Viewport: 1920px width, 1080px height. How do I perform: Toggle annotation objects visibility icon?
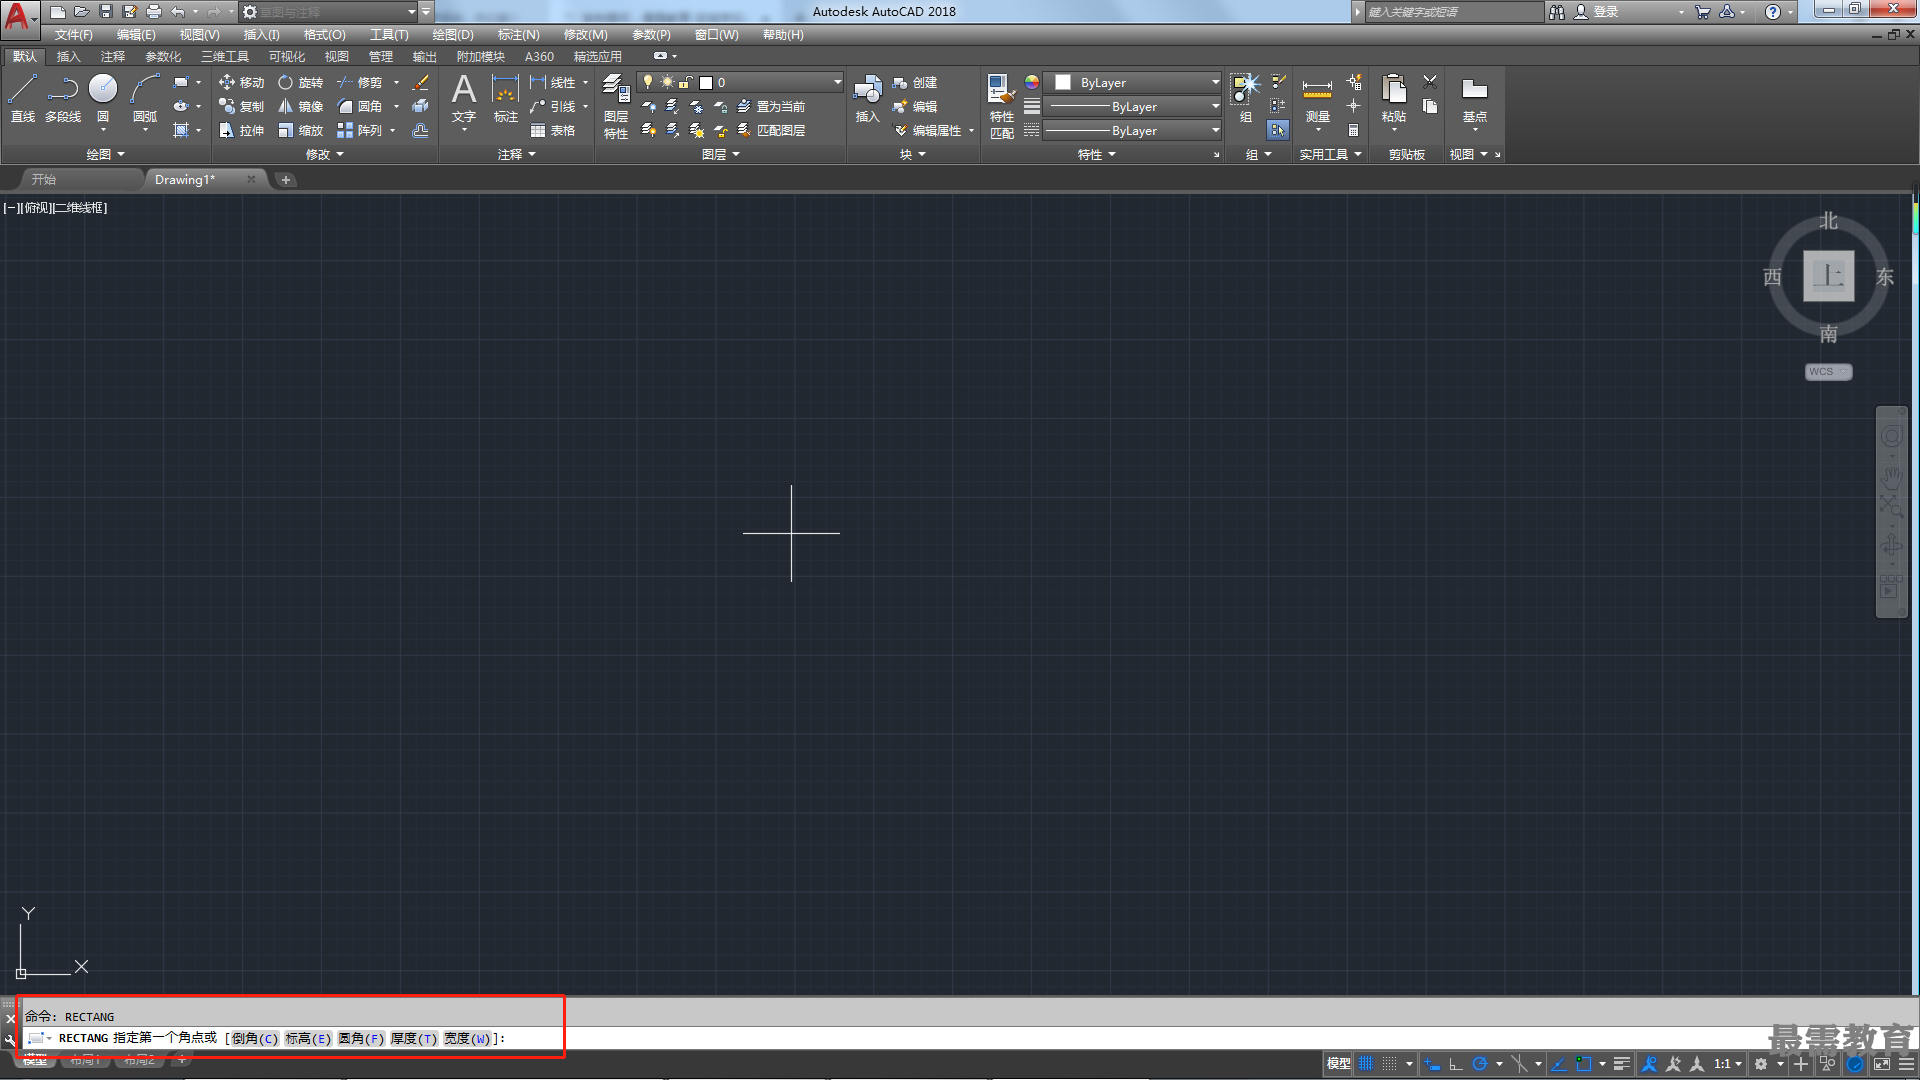[1650, 1064]
